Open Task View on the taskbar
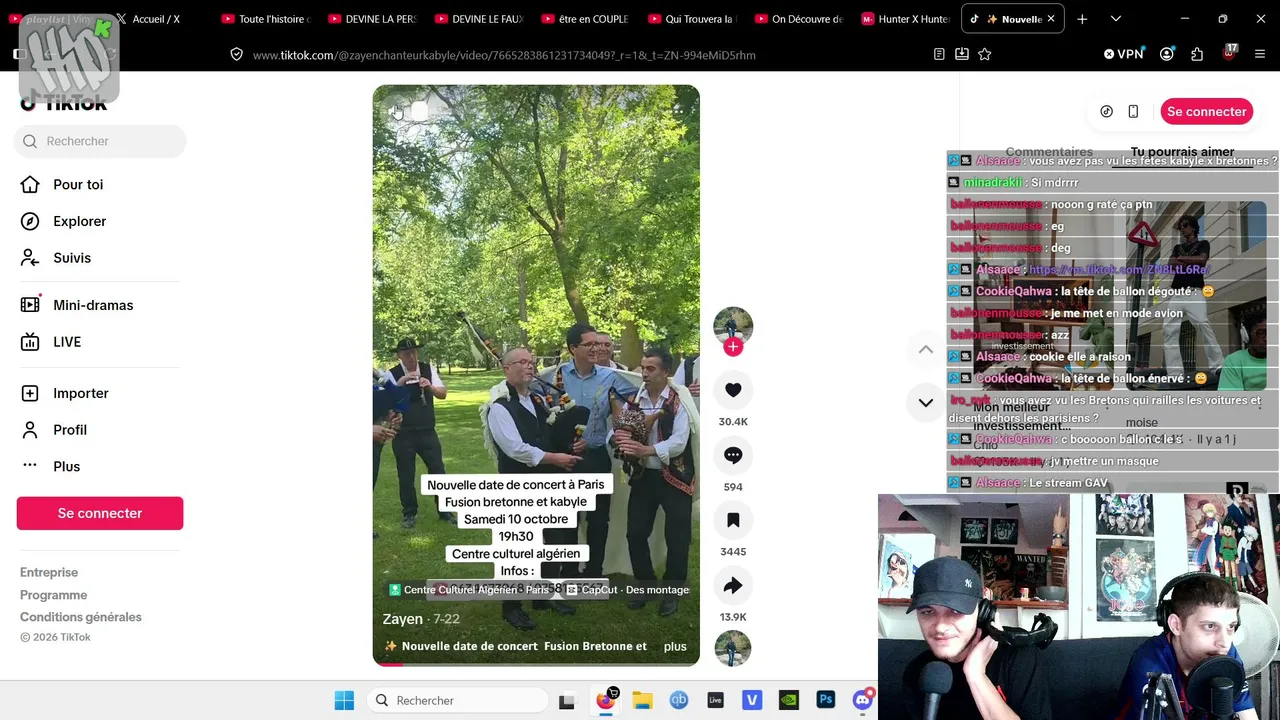The image size is (1280, 720). point(567,700)
